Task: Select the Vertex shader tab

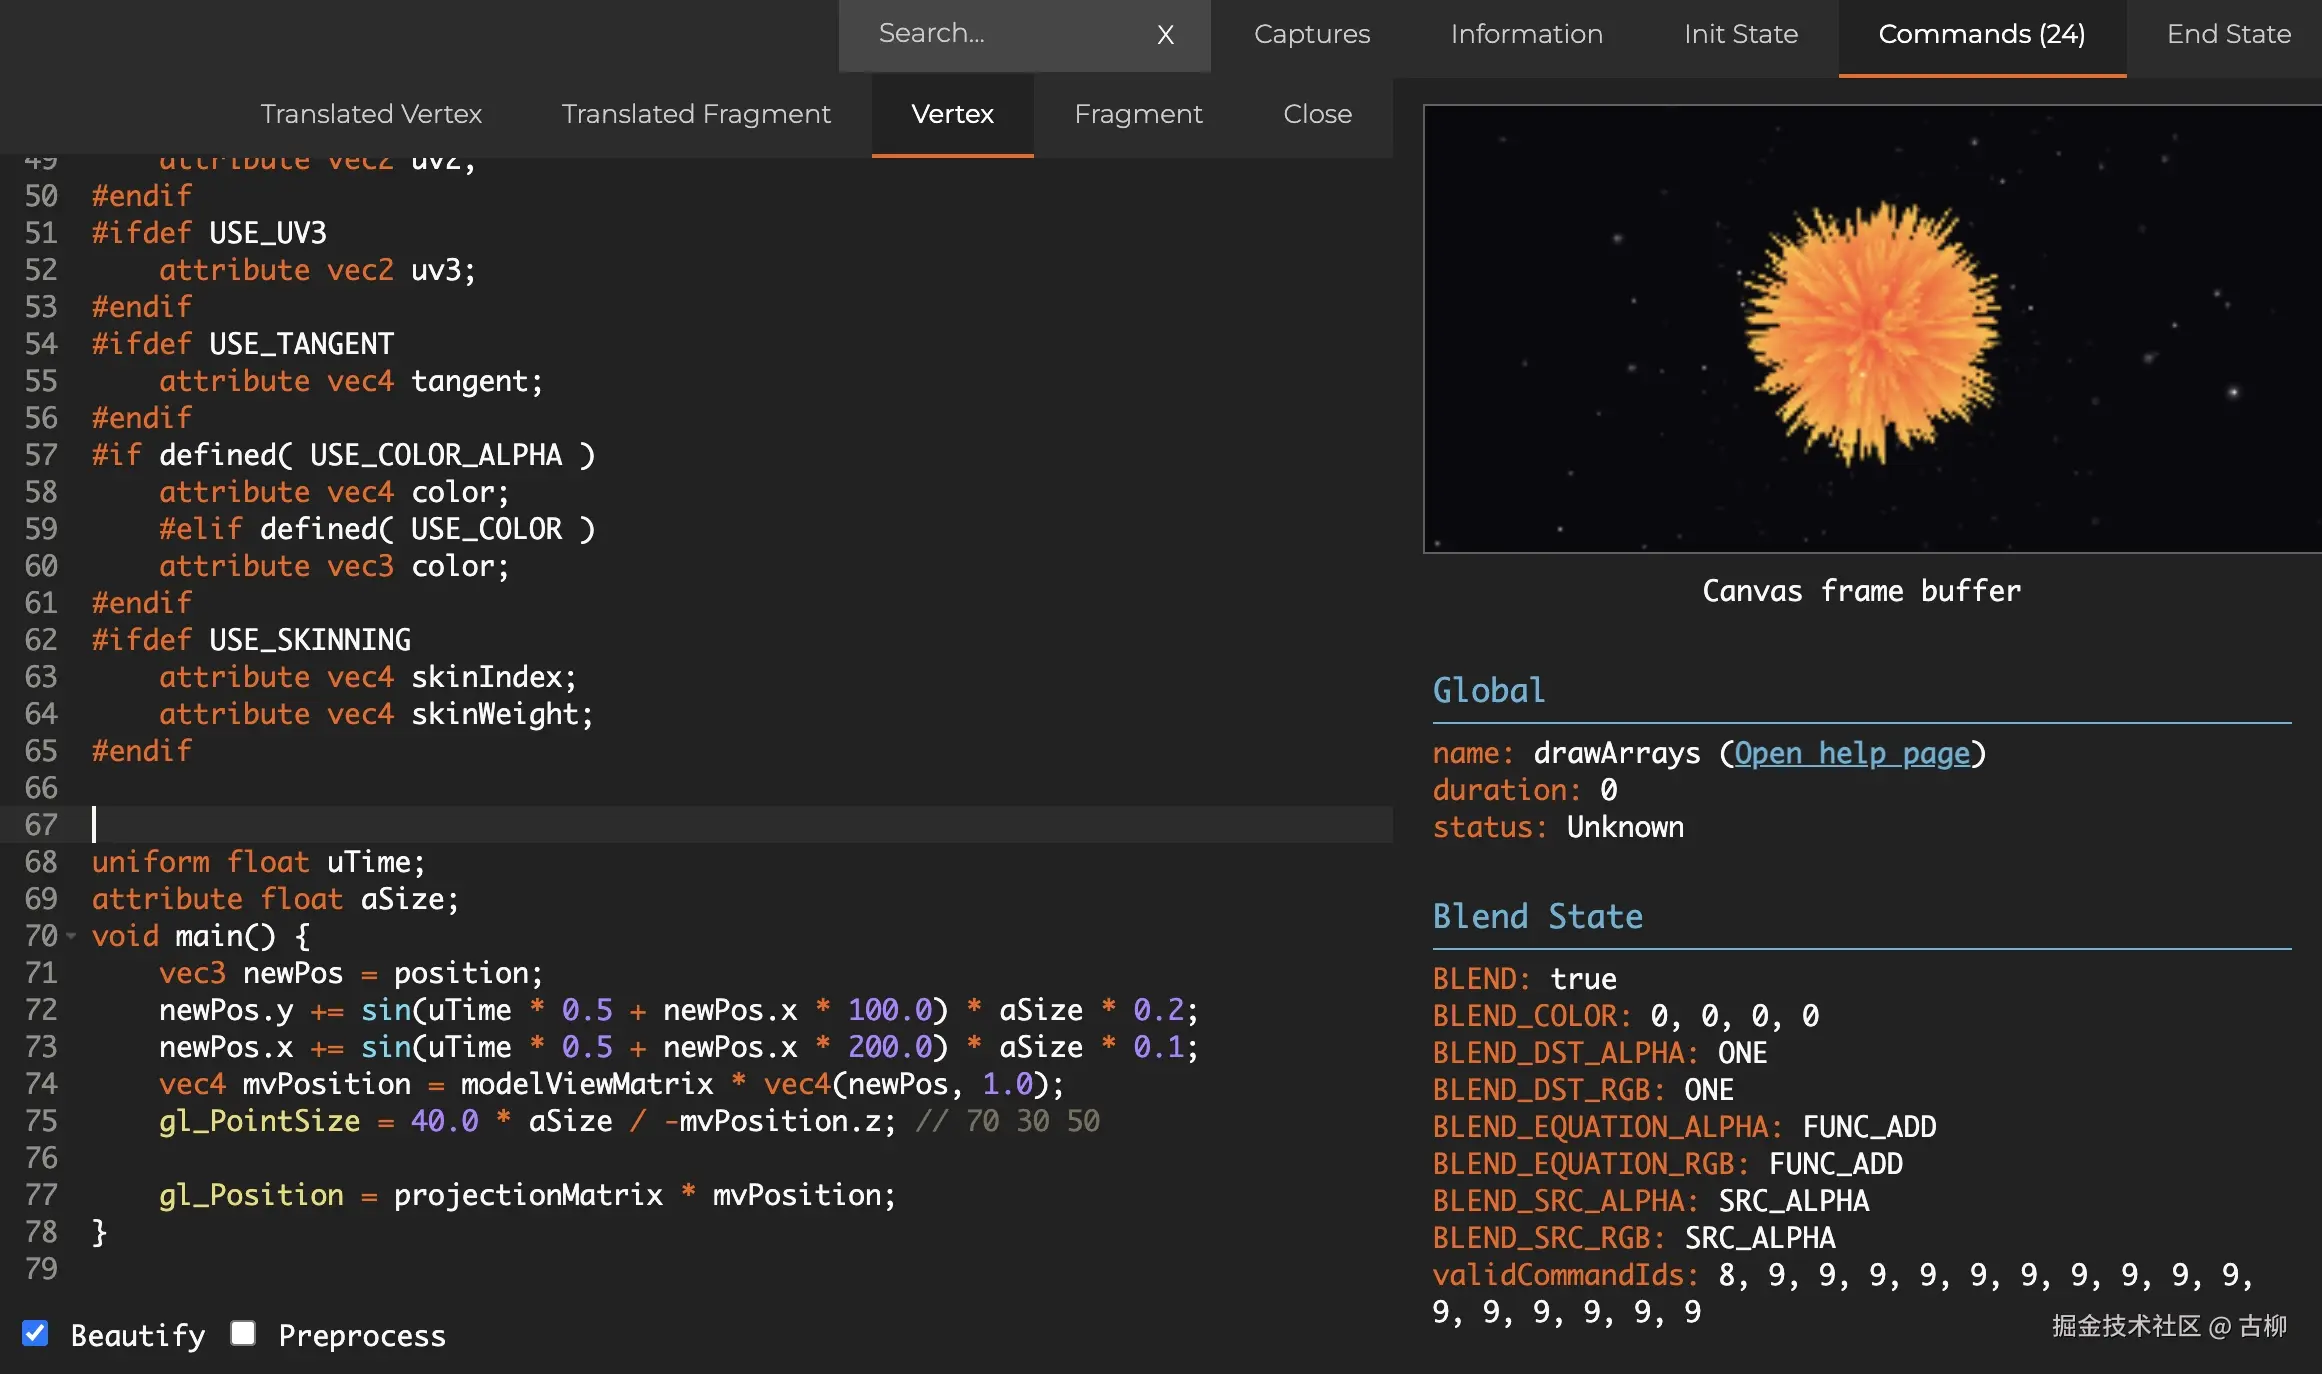Action: 952,114
